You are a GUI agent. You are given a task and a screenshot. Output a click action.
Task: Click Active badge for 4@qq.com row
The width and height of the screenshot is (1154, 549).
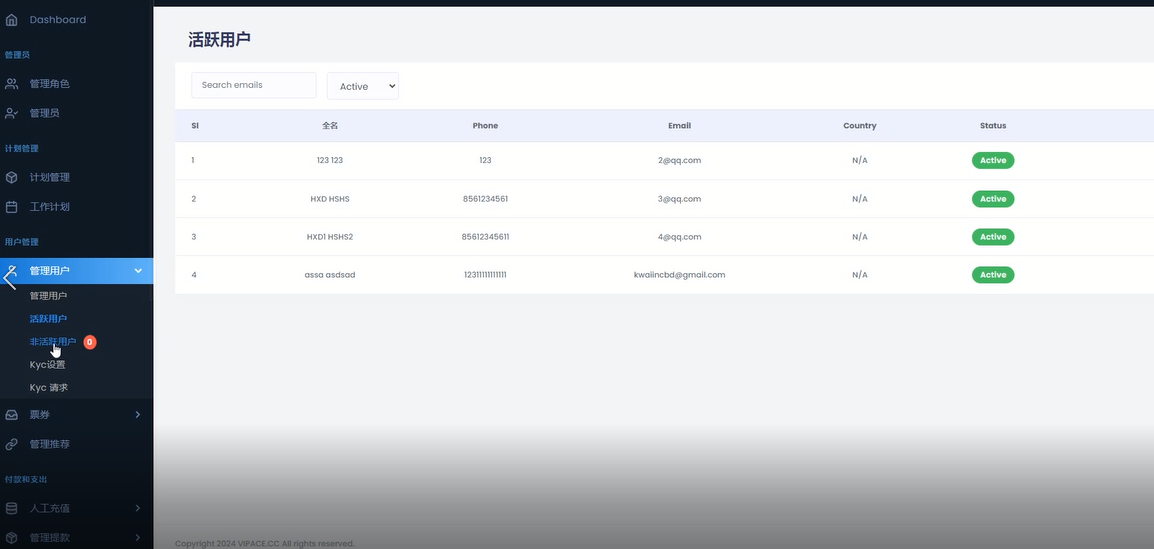click(993, 237)
